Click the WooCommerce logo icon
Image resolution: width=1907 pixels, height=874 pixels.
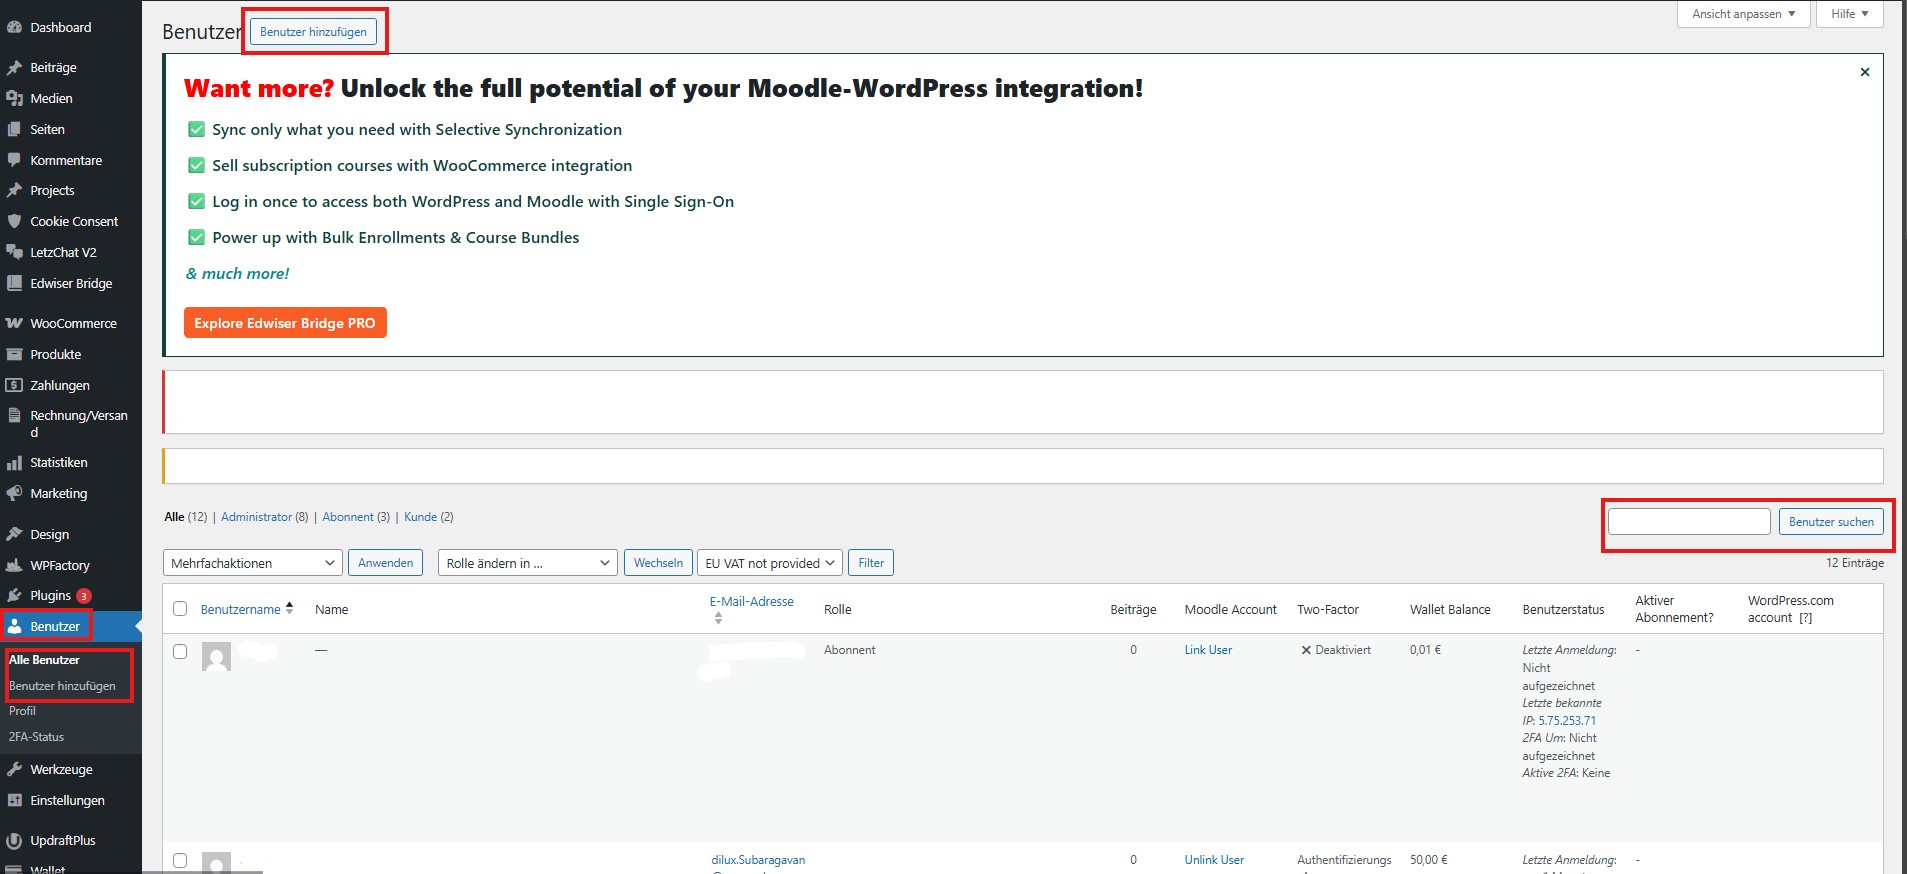click(x=14, y=323)
